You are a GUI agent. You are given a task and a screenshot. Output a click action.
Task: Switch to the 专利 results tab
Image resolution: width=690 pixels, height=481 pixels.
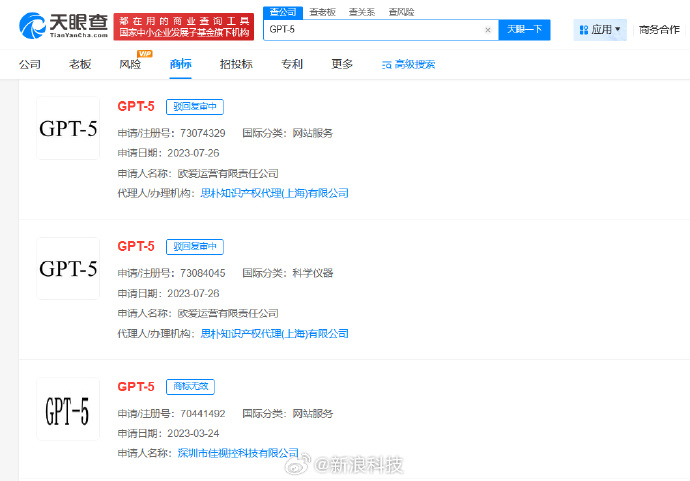click(292, 64)
